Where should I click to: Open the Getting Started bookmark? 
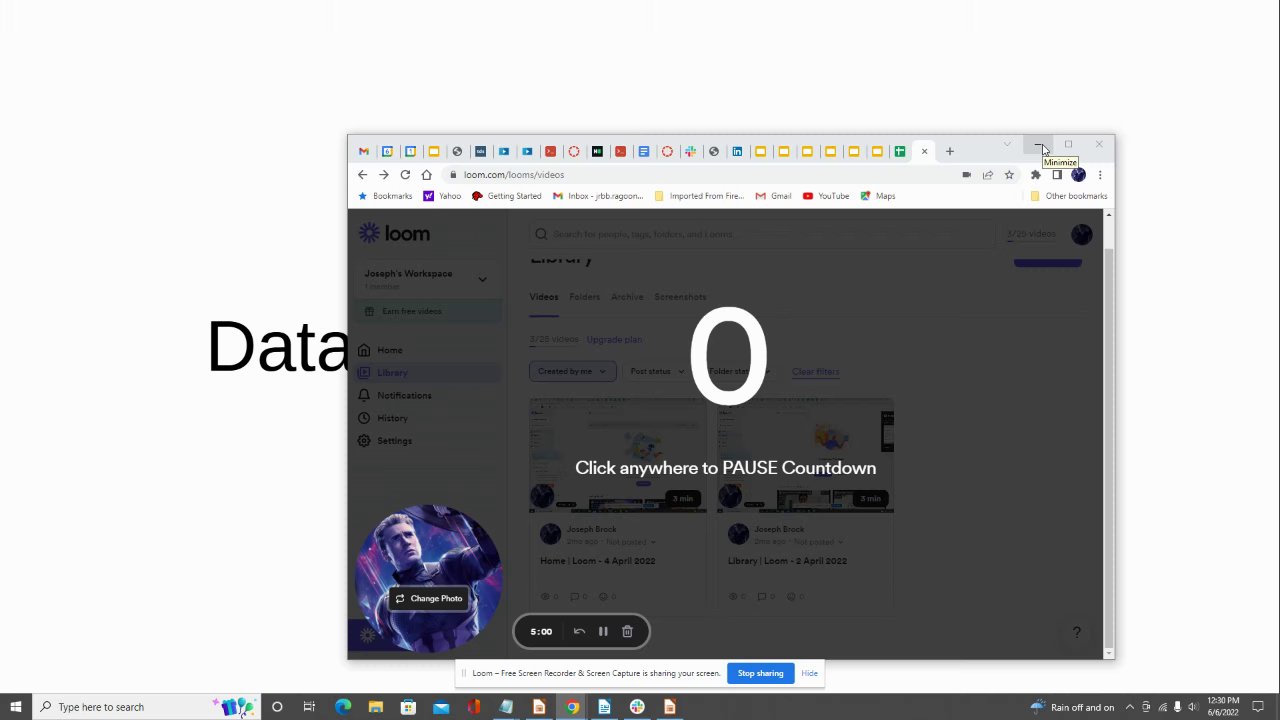[x=507, y=196]
